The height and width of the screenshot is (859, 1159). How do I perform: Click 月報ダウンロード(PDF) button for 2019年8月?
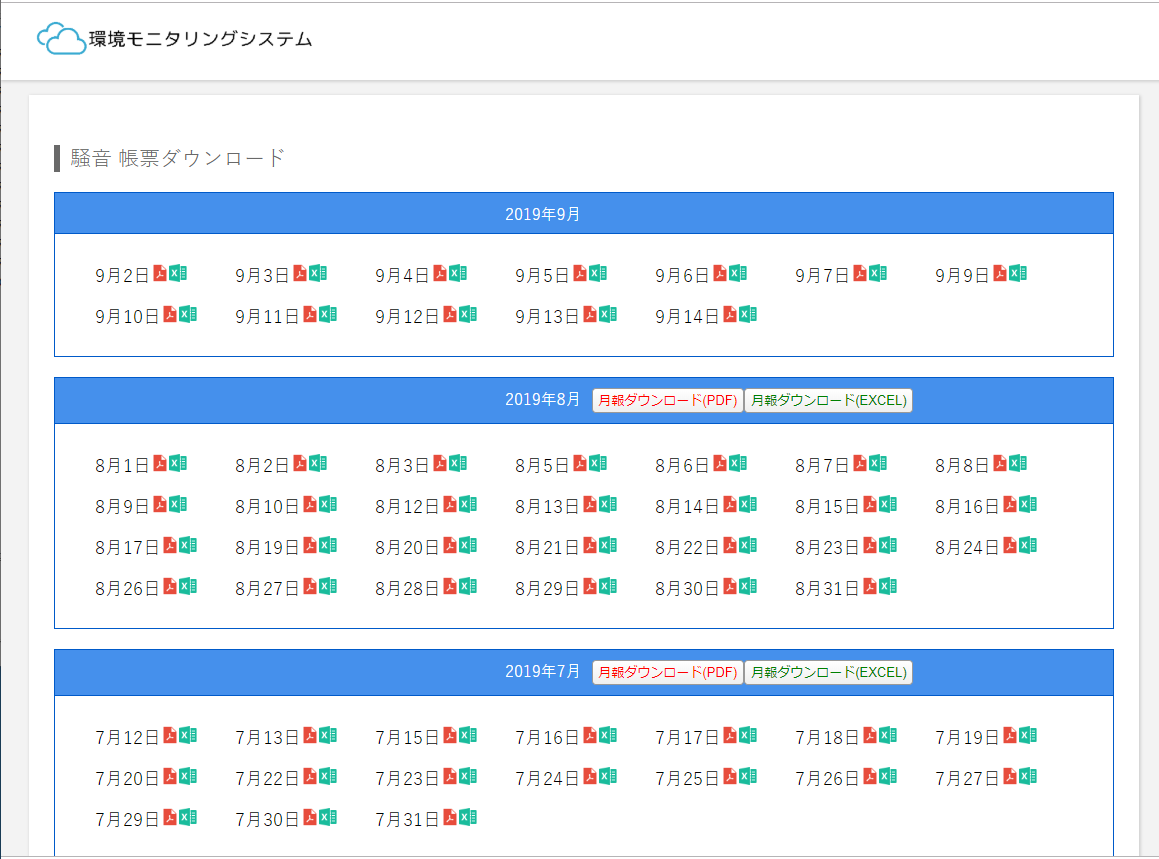click(x=667, y=401)
